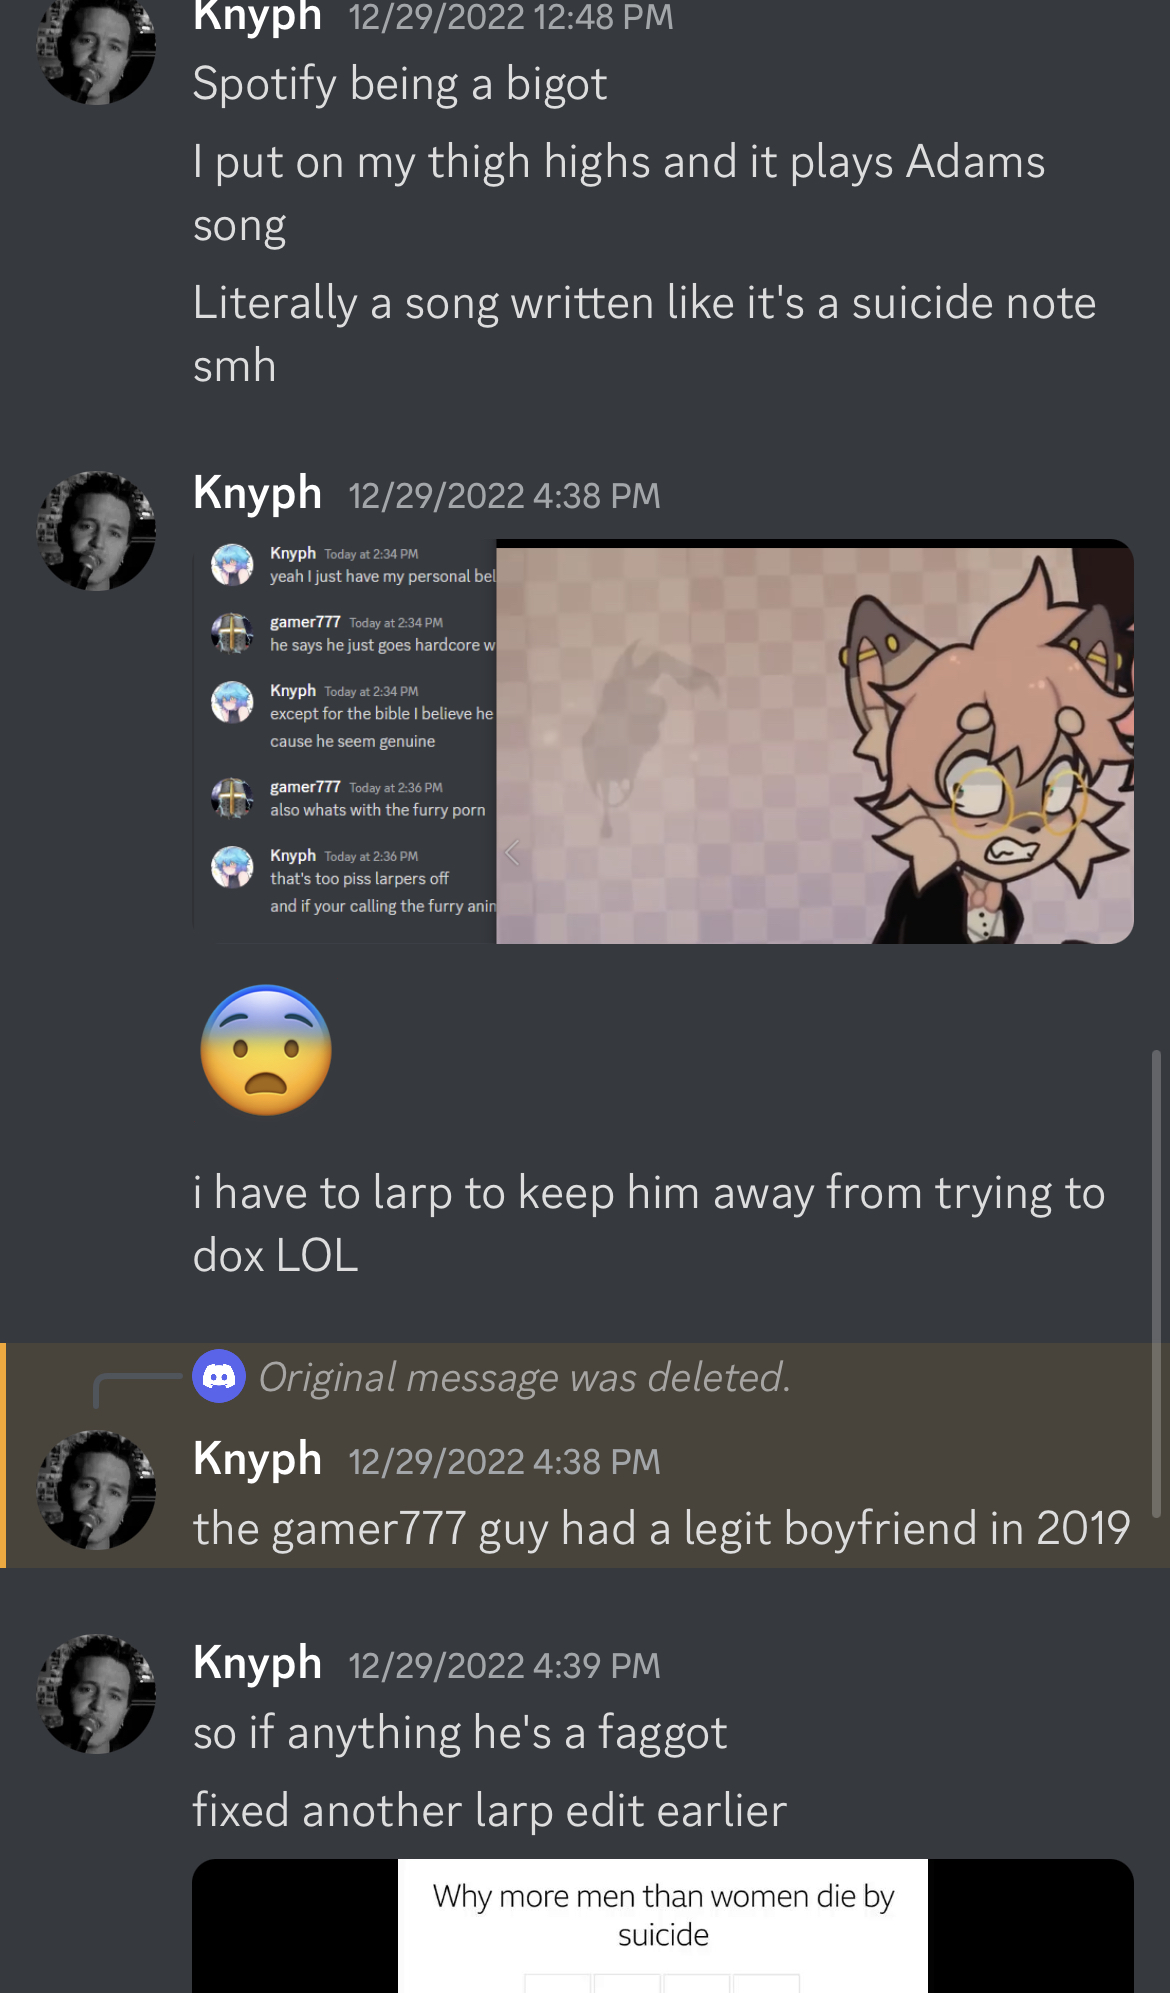Click Knyph's partially visible top avatar

tap(96, 50)
